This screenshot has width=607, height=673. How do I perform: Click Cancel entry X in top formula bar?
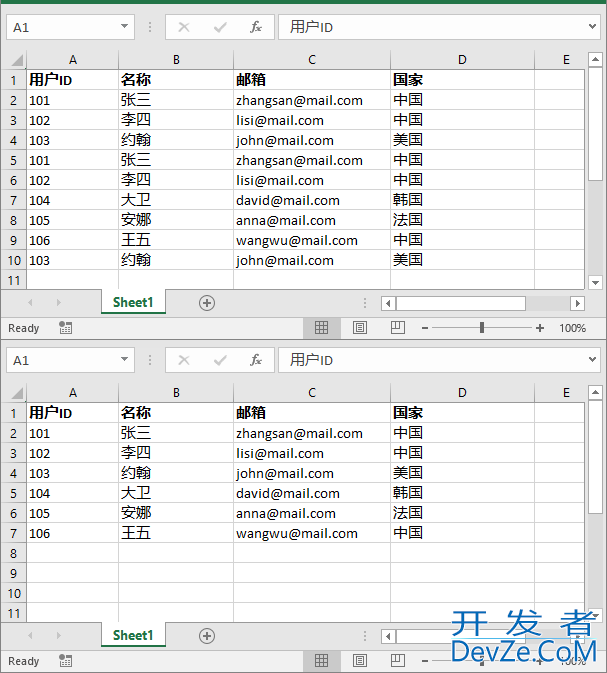point(184,27)
